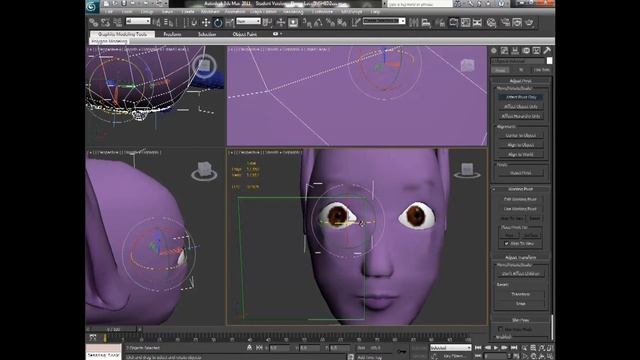Open the Motion command panel tab
This screenshot has width=640, height=360.
pos(526,51)
